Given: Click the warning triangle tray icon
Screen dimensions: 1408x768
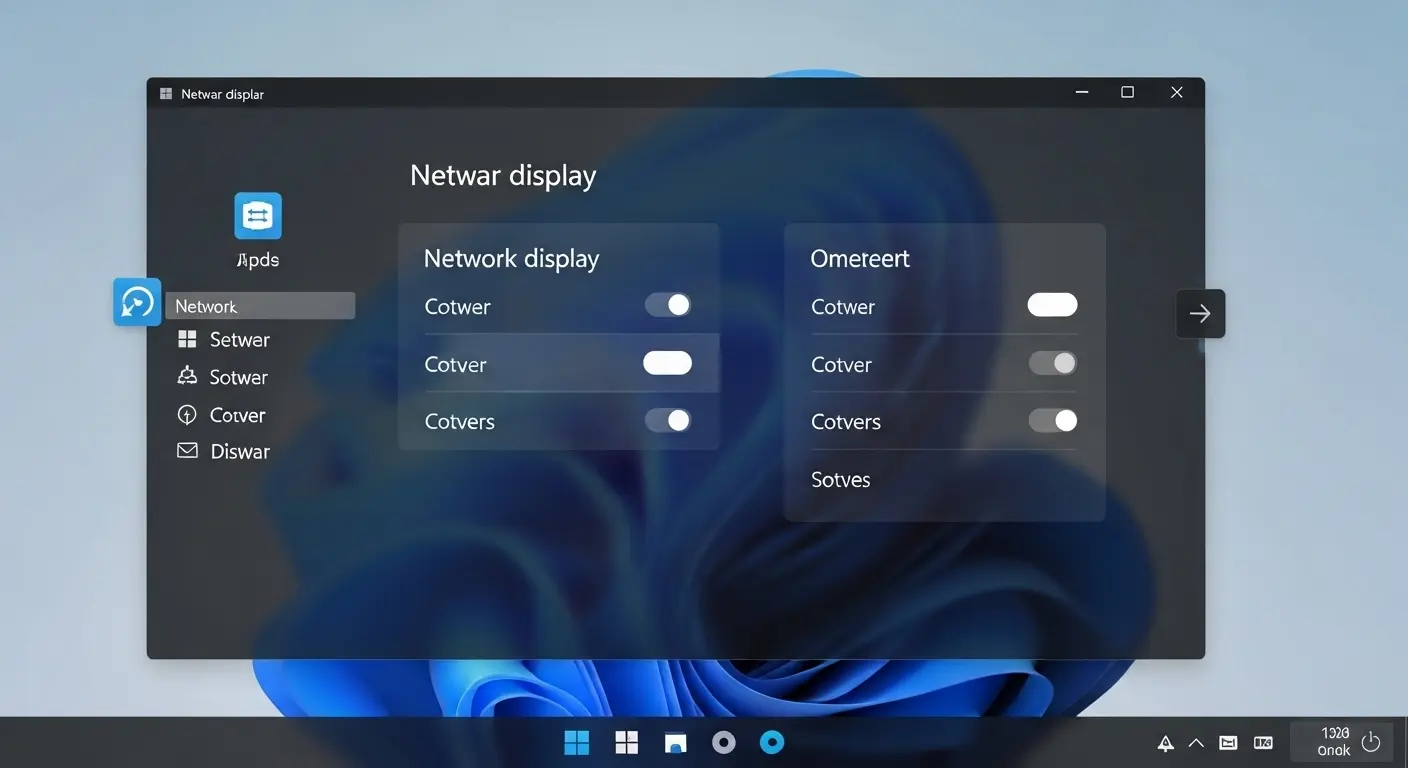Looking at the screenshot, I should click(1165, 743).
